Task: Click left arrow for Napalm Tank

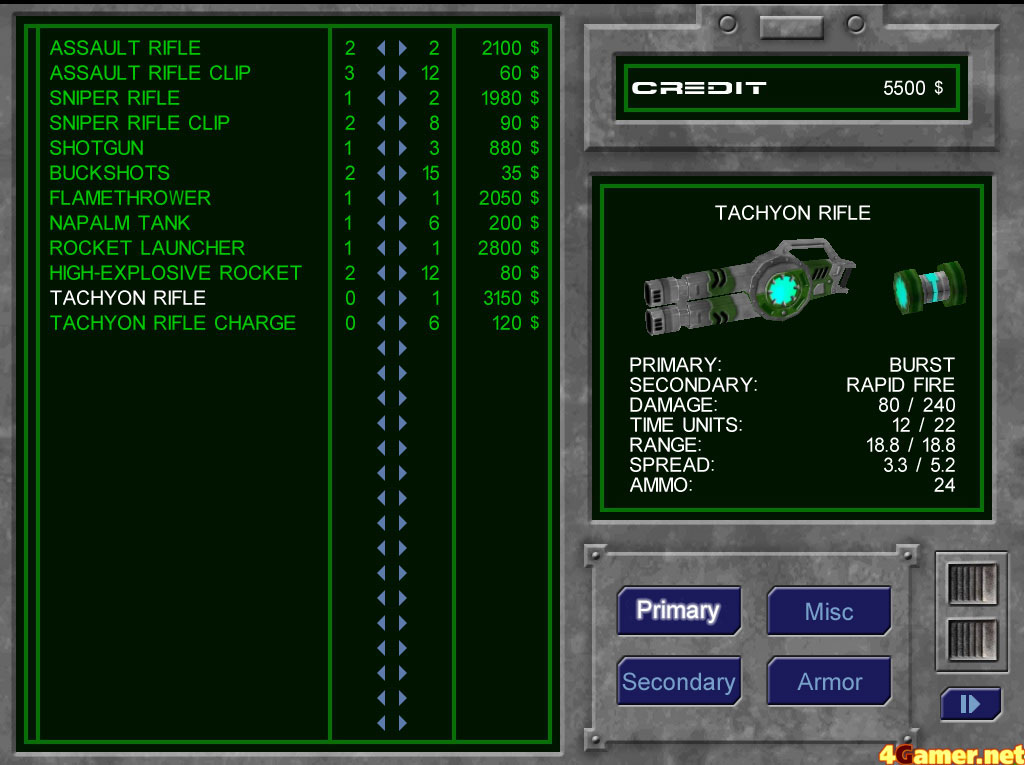Action: point(381,223)
